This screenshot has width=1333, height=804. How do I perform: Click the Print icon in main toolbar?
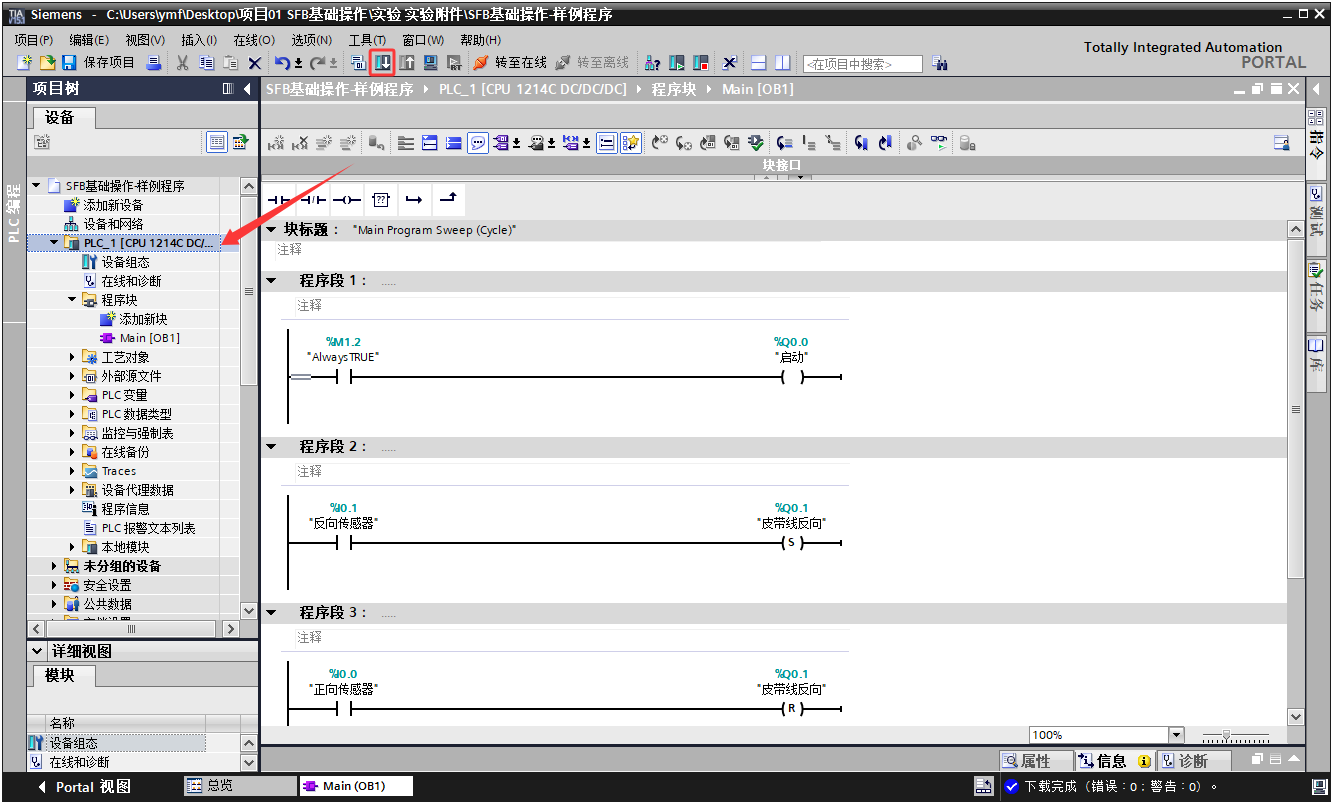(154, 63)
